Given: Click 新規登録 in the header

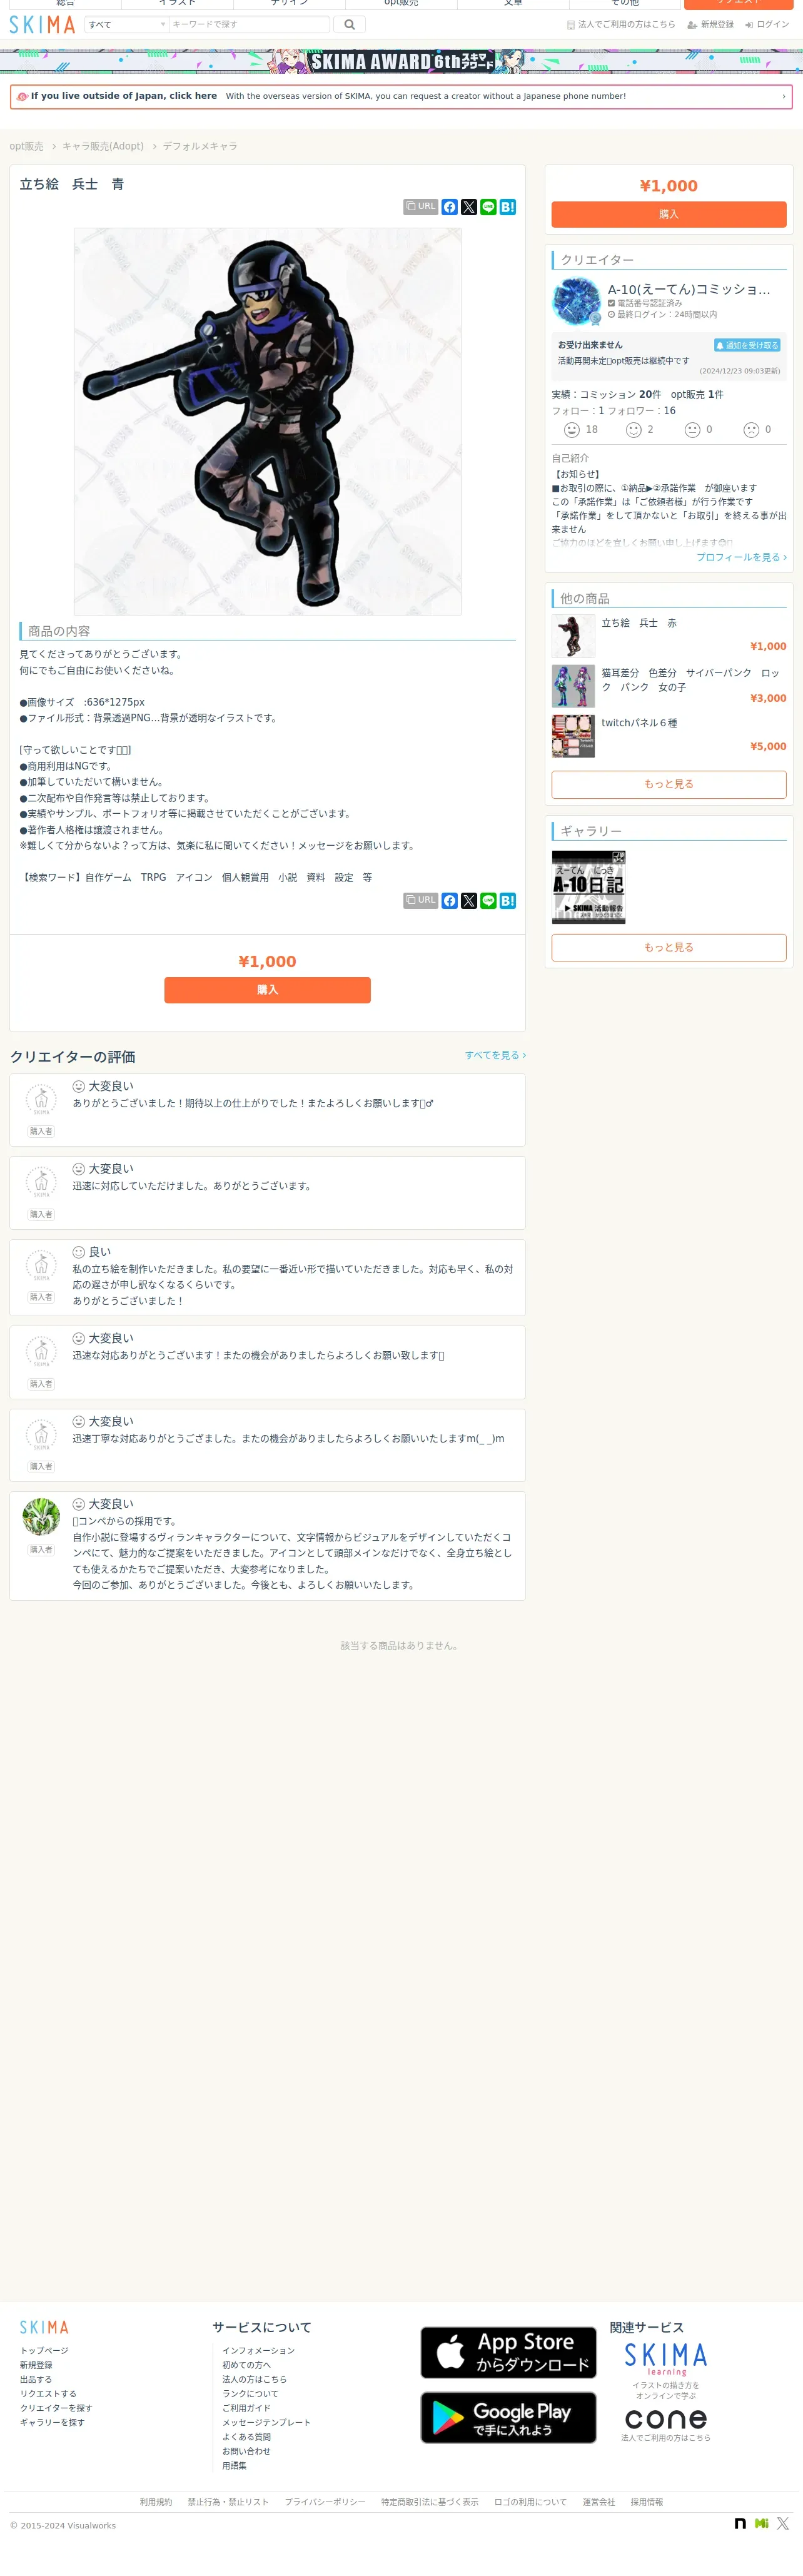Looking at the screenshot, I should point(710,24).
